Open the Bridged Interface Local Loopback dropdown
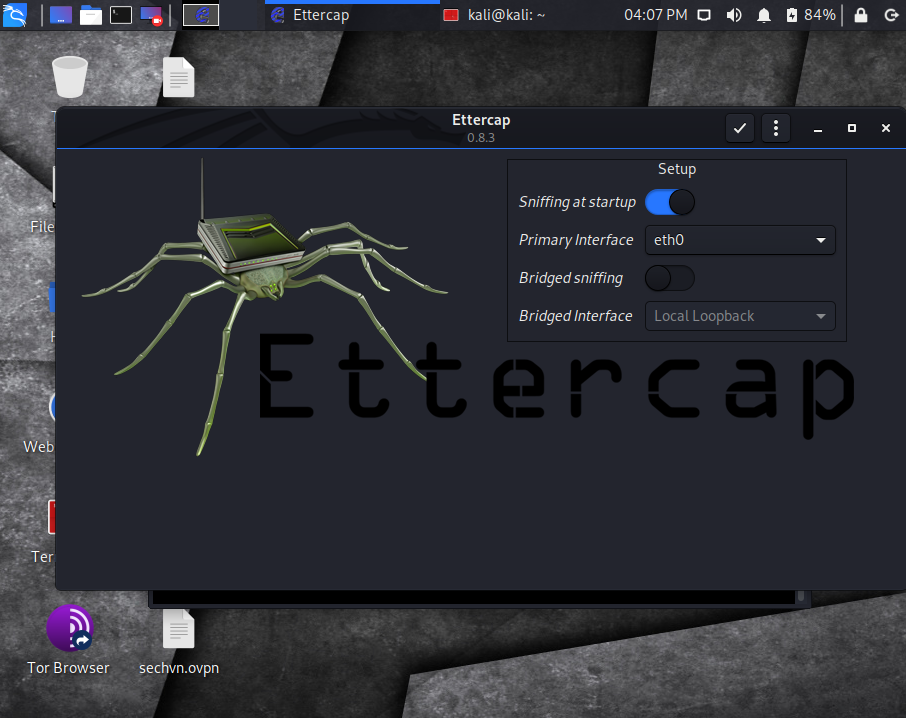The image size is (906, 718). (740, 316)
